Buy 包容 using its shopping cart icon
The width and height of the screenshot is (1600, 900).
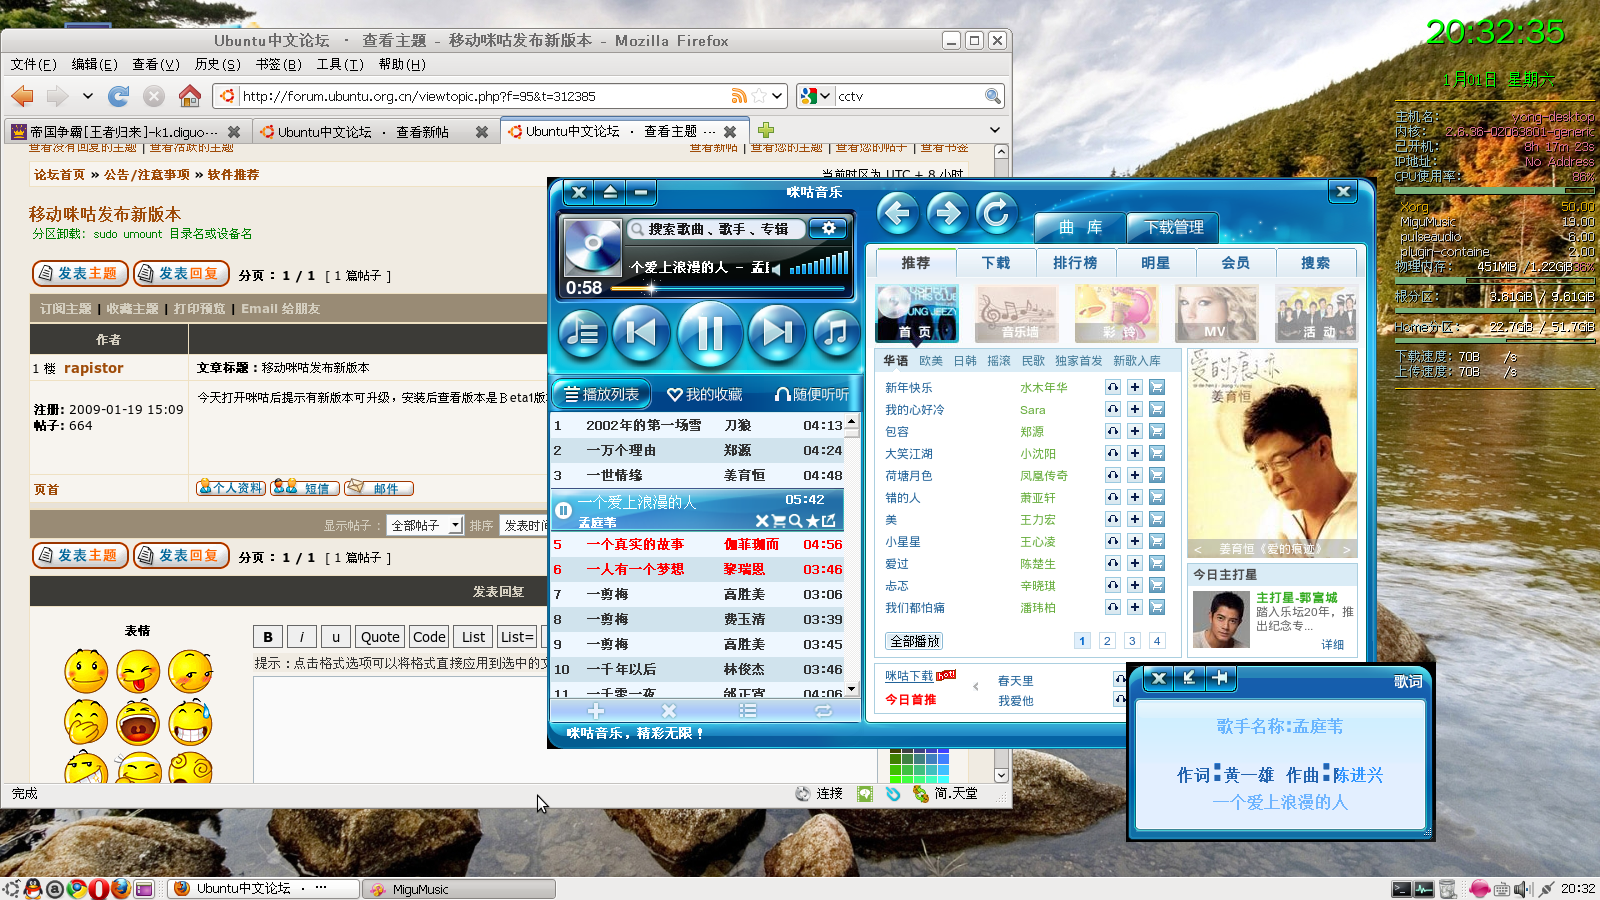[x=1157, y=431]
